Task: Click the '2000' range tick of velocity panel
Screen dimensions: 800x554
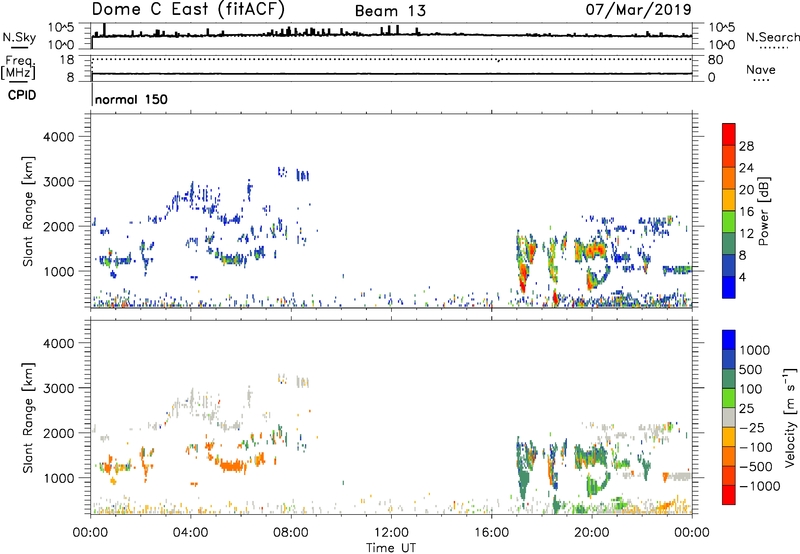Action: coord(58,433)
